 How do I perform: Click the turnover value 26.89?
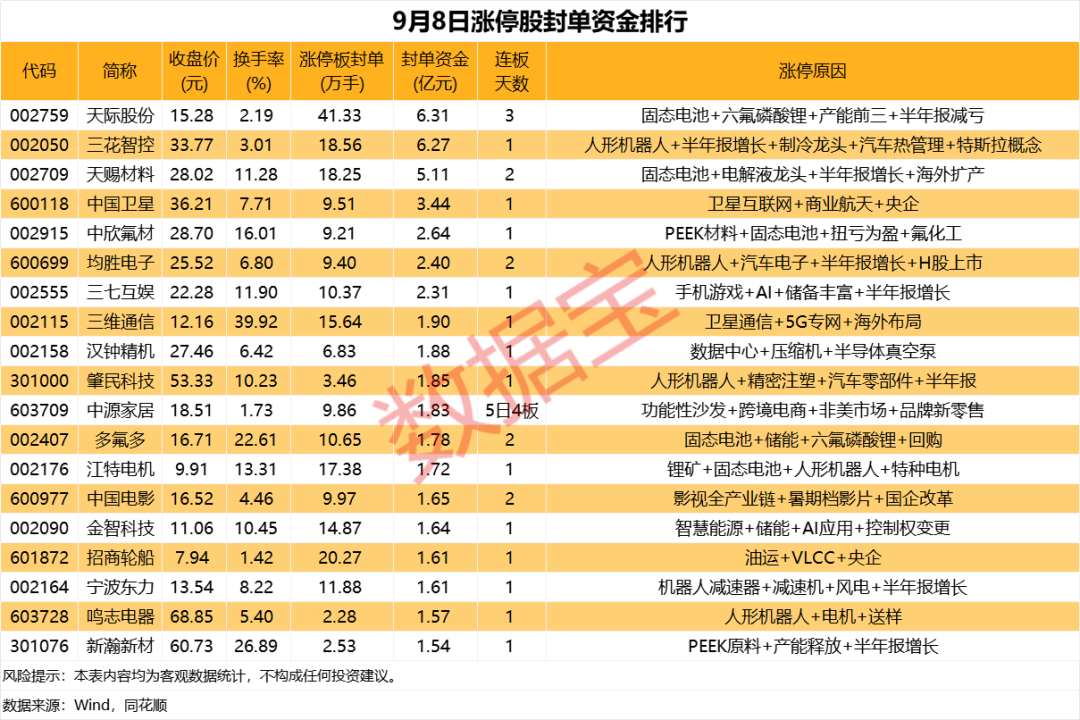pyautogui.click(x=256, y=646)
